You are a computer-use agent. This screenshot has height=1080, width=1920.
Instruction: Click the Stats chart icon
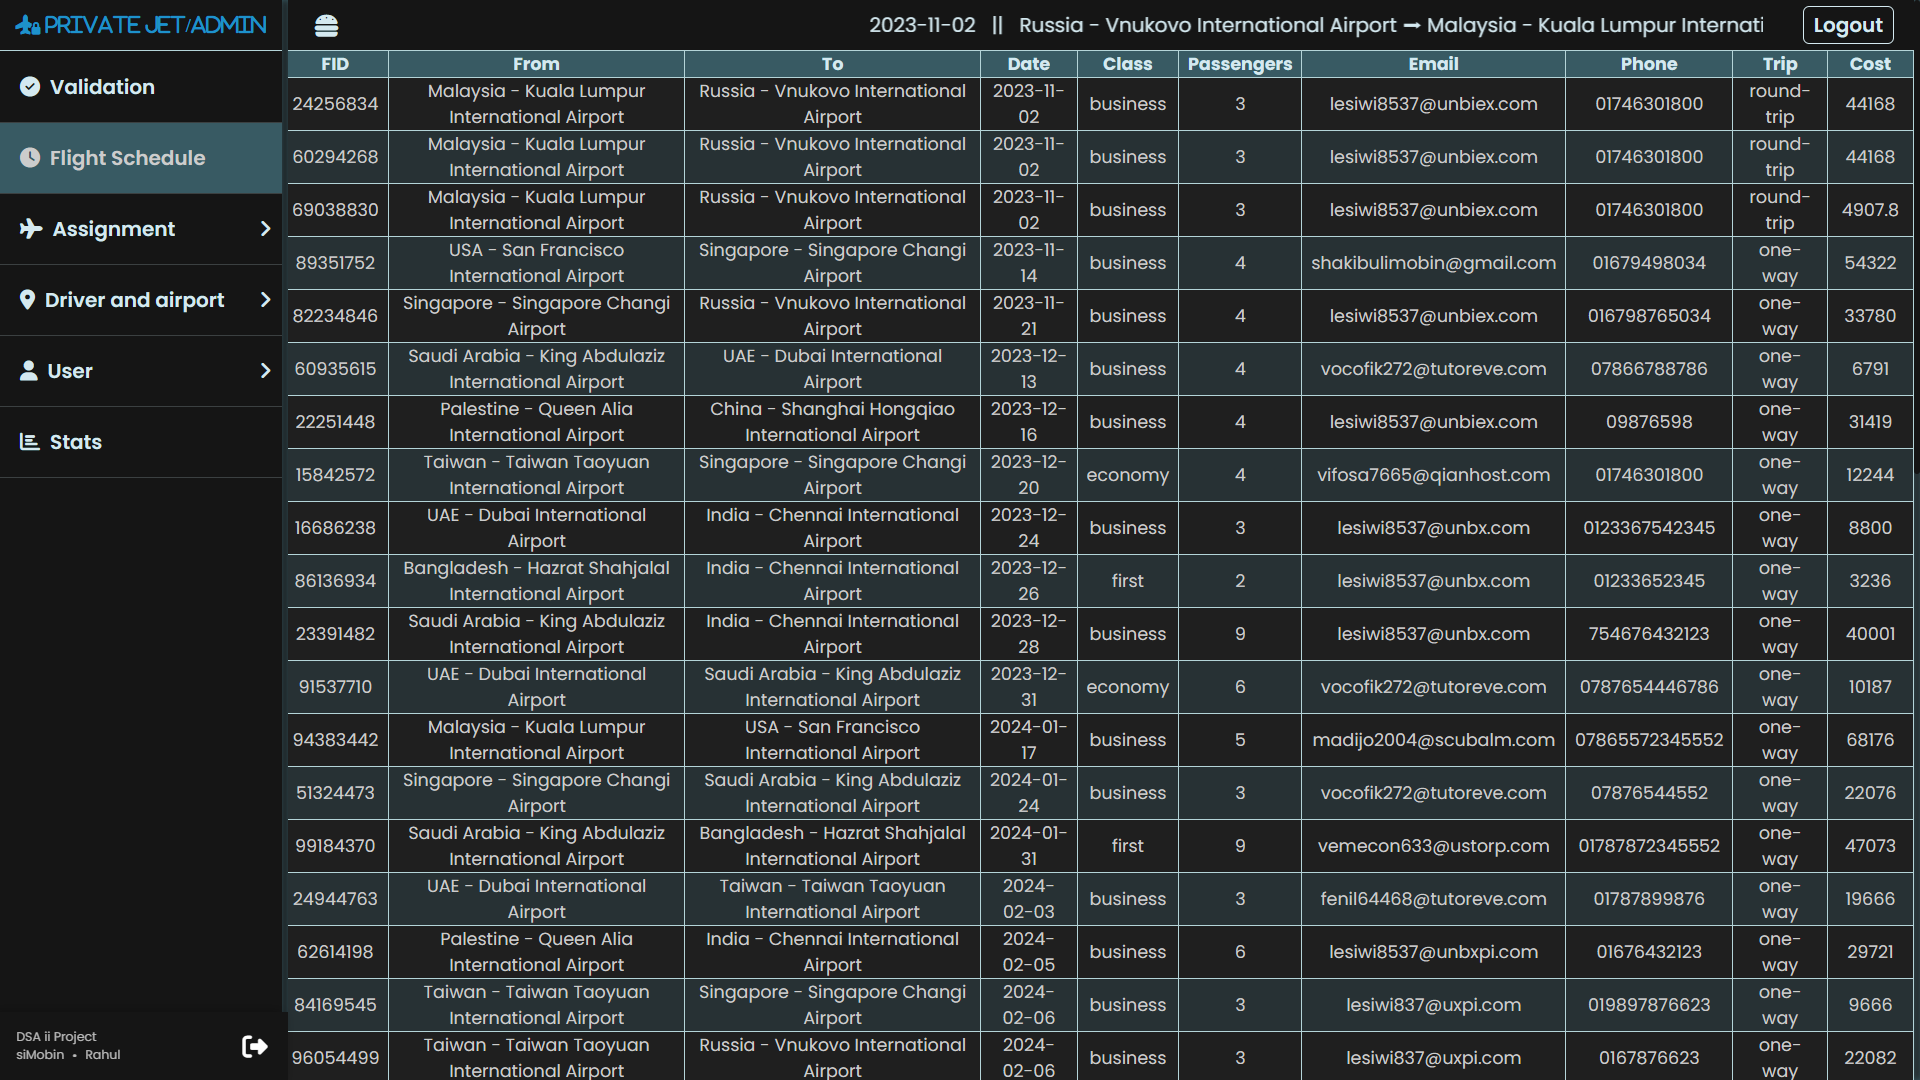(x=30, y=442)
